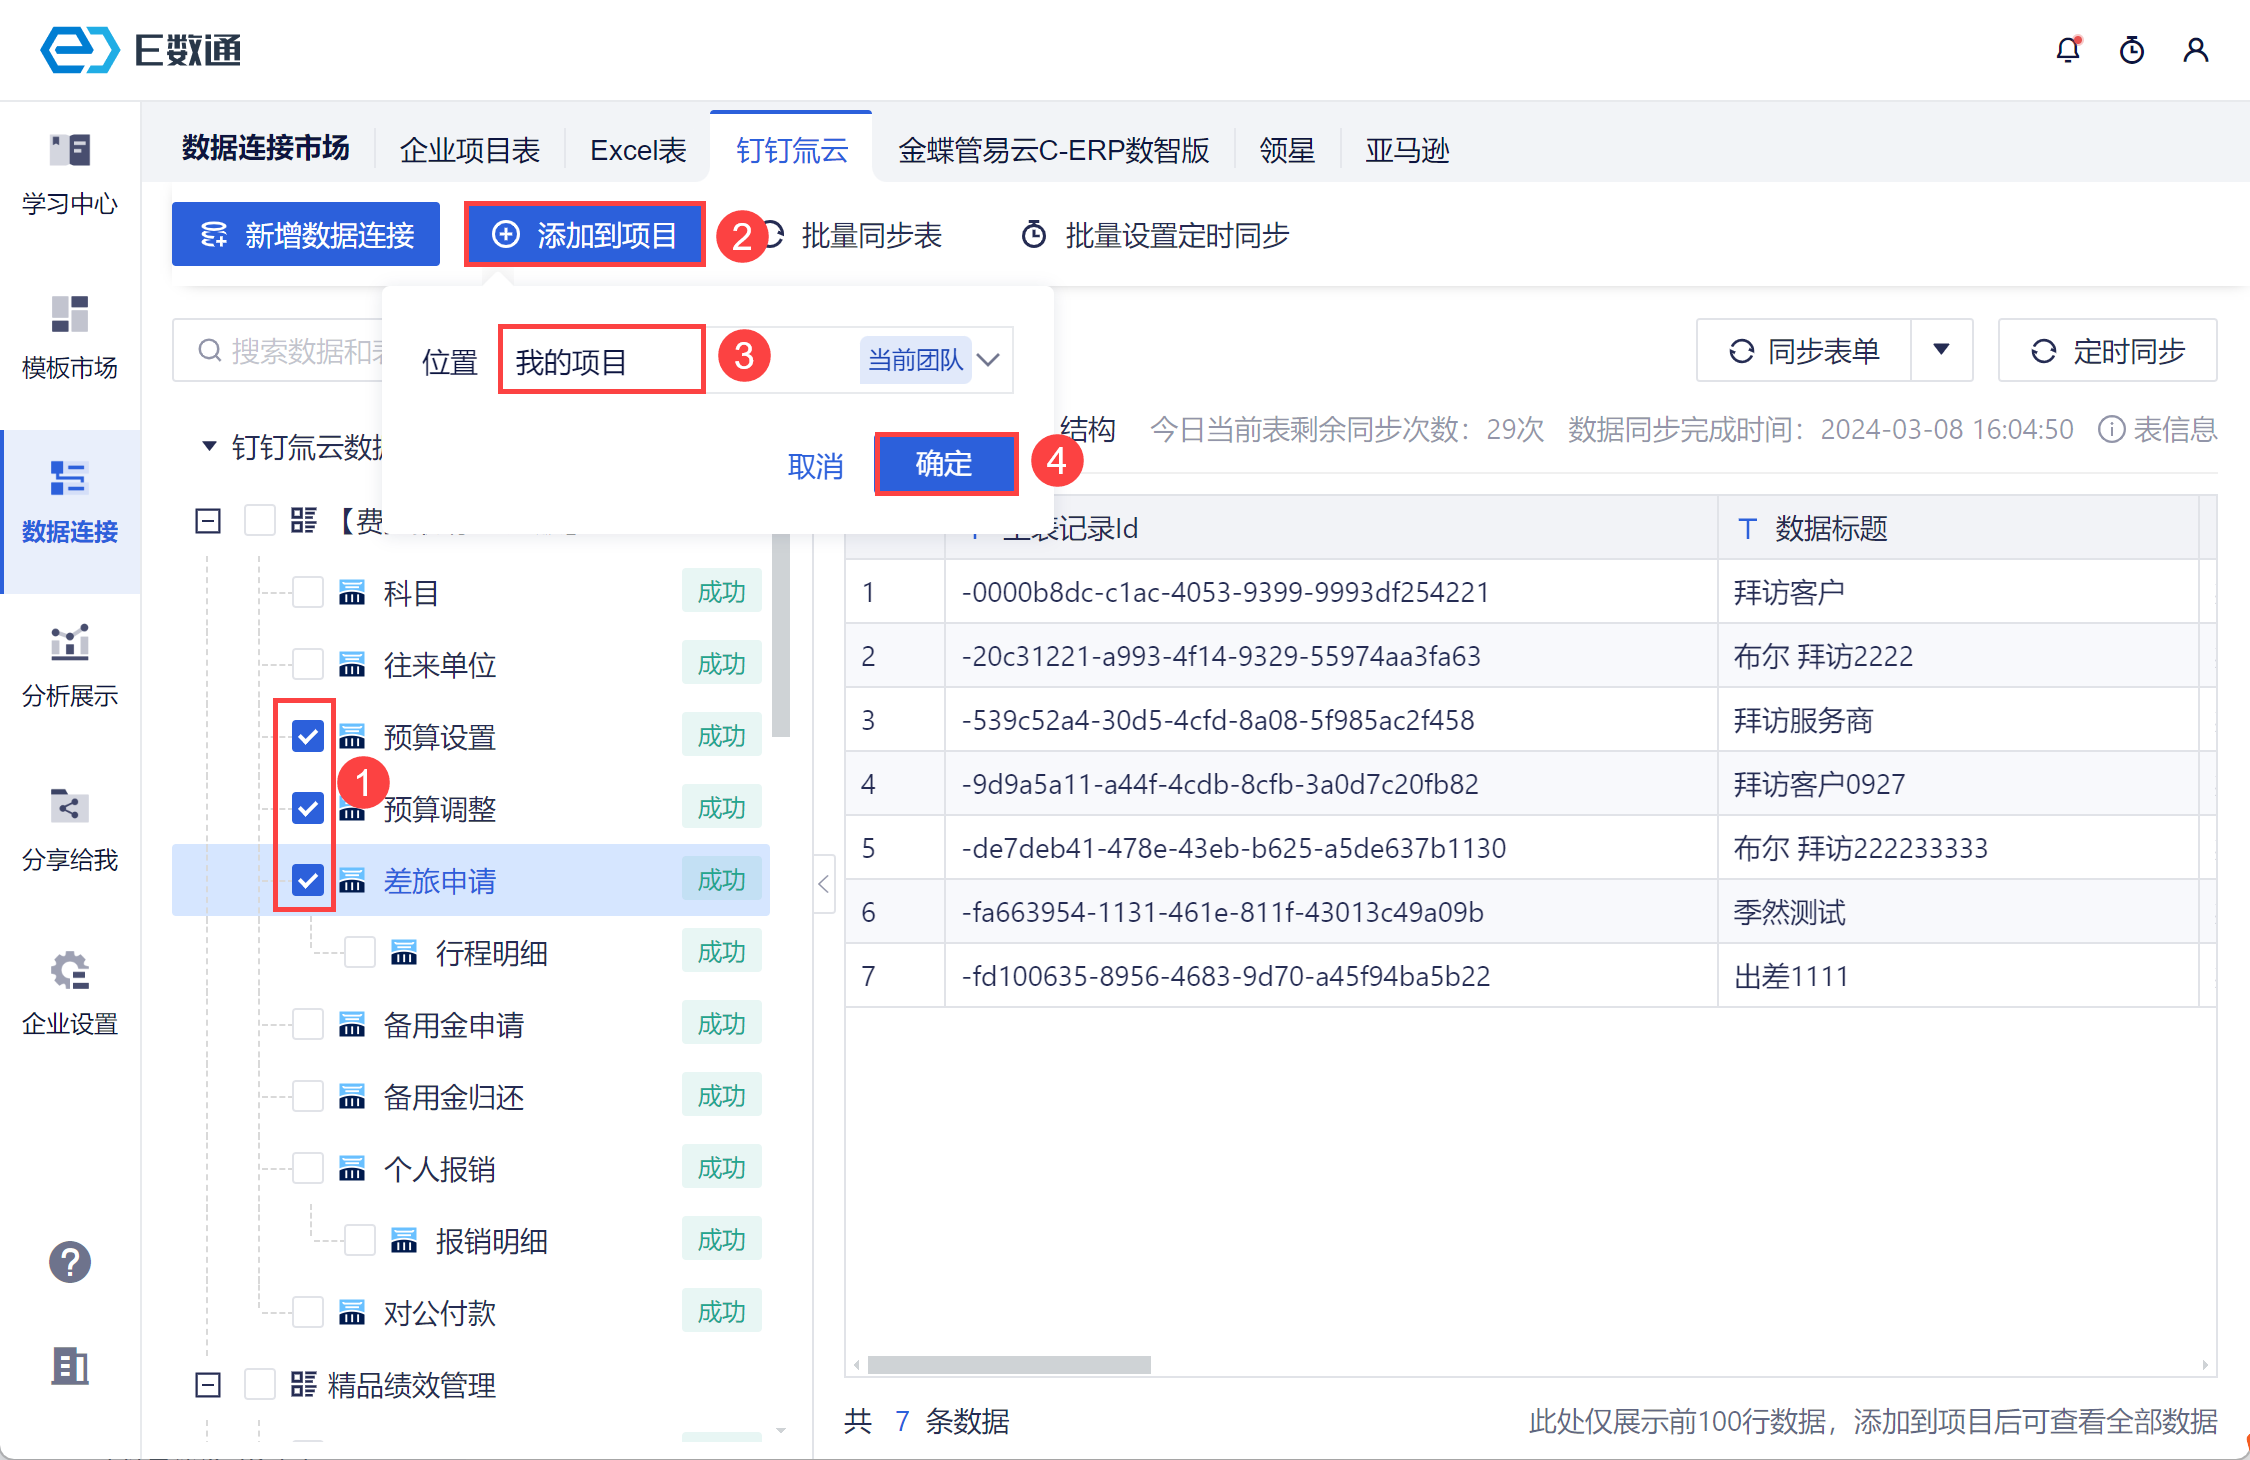Open dropdown arrow beside 同步表单

[1941, 350]
